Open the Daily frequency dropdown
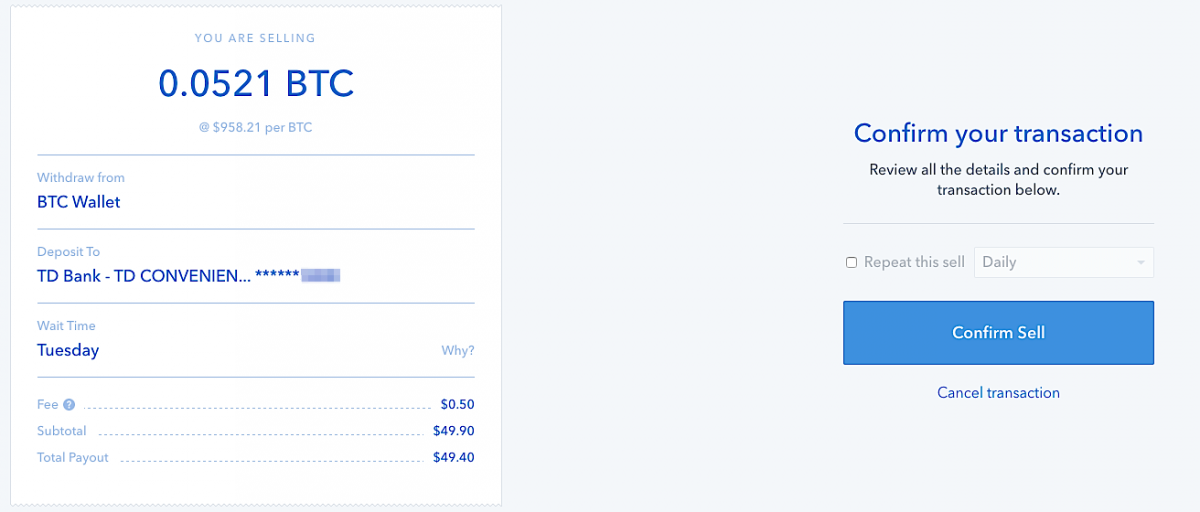 tap(1063, 263)
